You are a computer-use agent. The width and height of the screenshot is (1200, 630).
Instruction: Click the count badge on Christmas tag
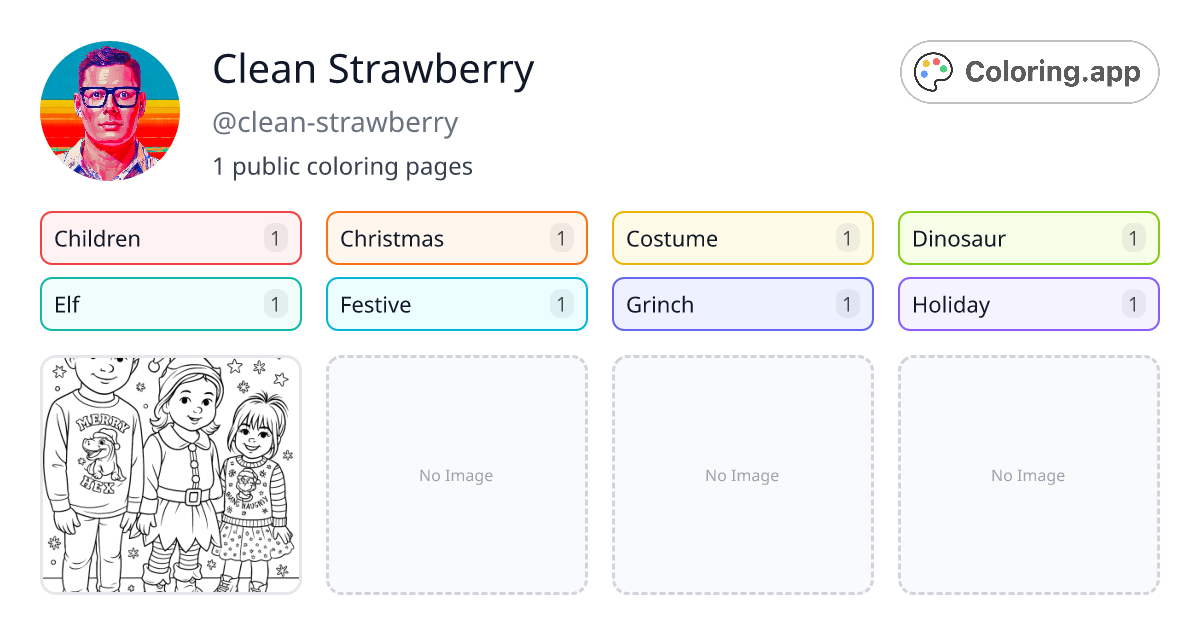(561, 238)
